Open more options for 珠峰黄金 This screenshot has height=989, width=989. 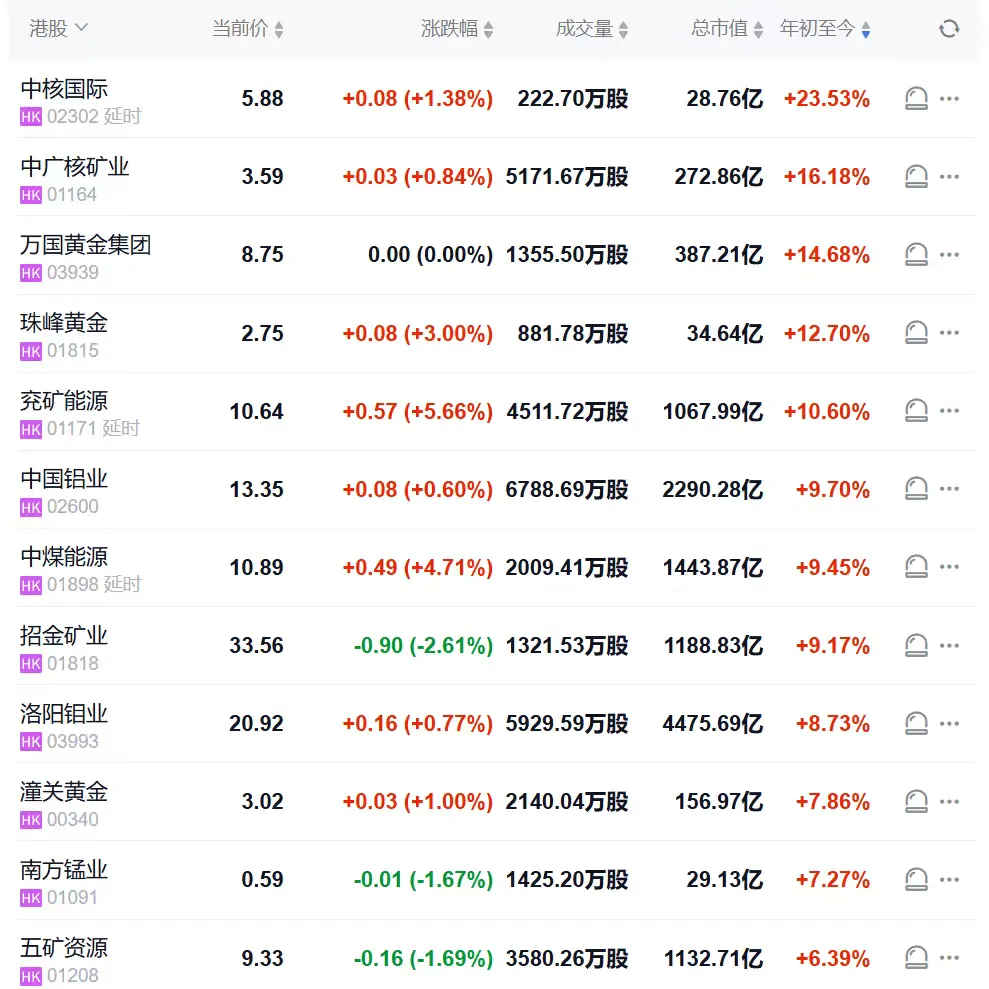coord(949,333)
